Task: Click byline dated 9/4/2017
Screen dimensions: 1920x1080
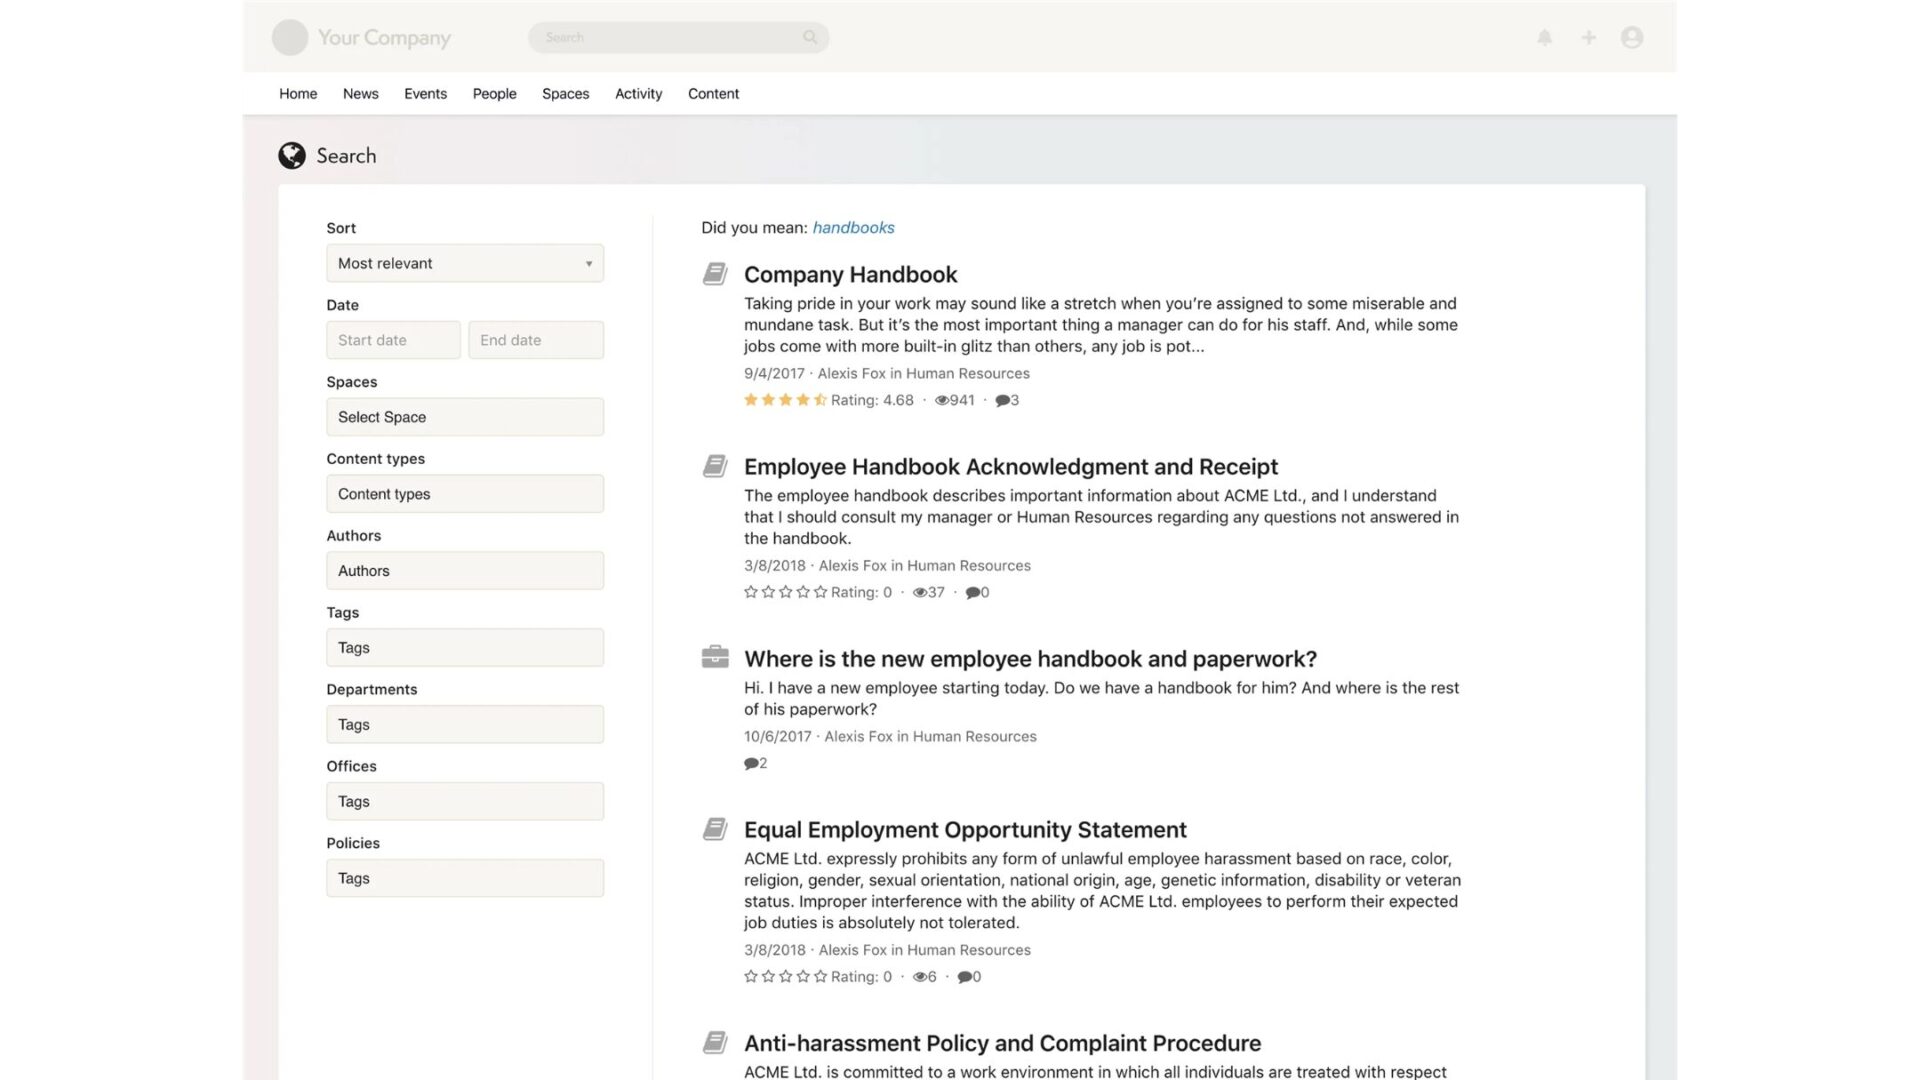Action: (x=886, y=373)
